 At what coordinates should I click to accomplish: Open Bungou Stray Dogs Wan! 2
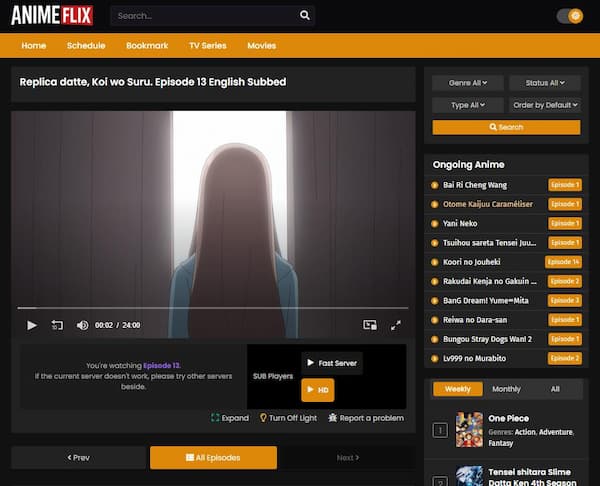488,339
